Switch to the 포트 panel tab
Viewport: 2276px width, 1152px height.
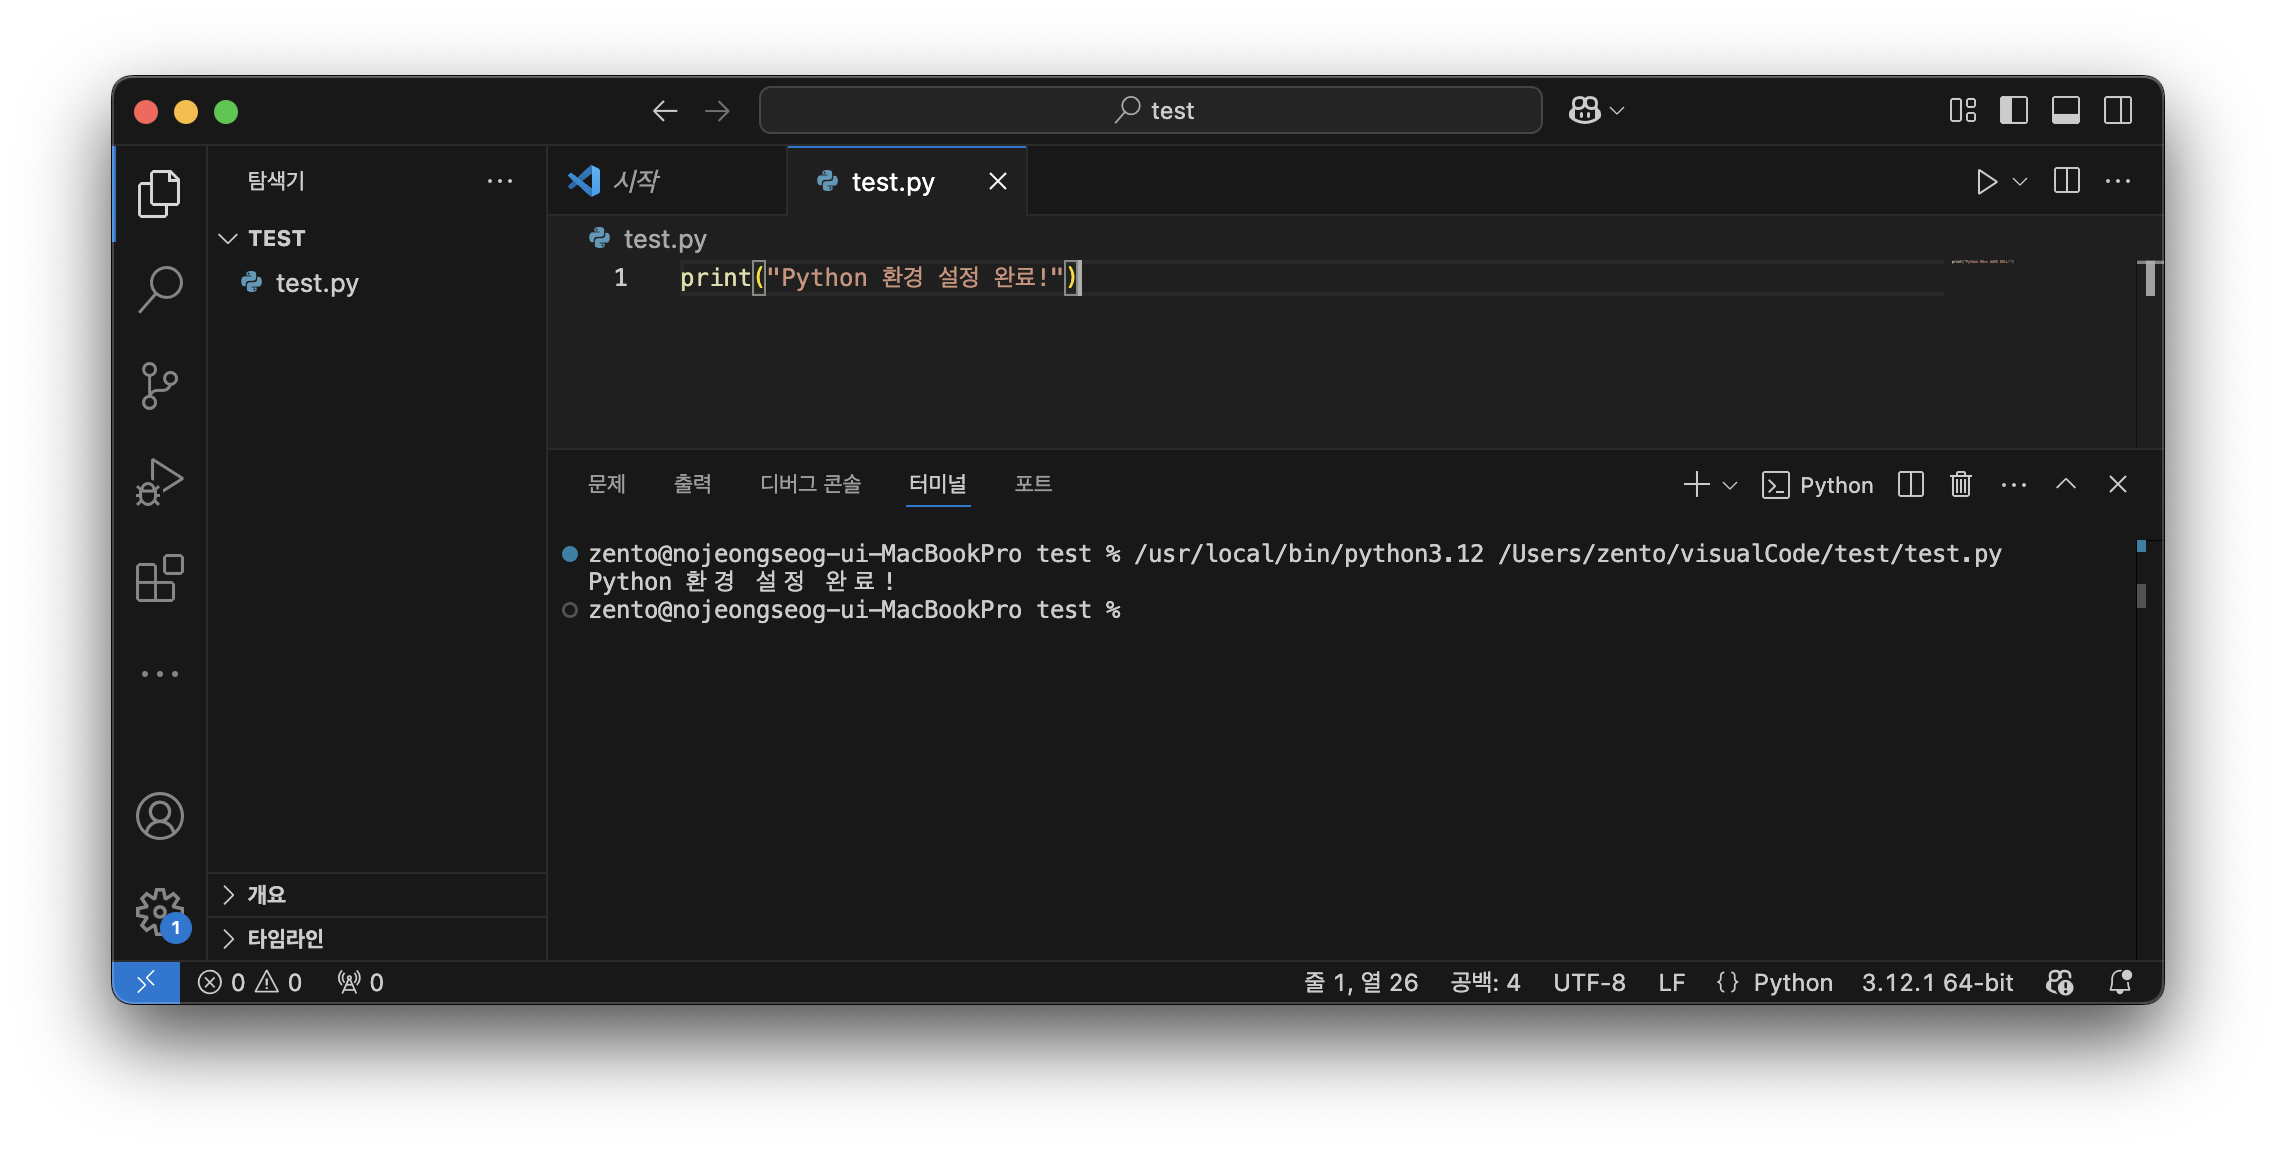1032,484
